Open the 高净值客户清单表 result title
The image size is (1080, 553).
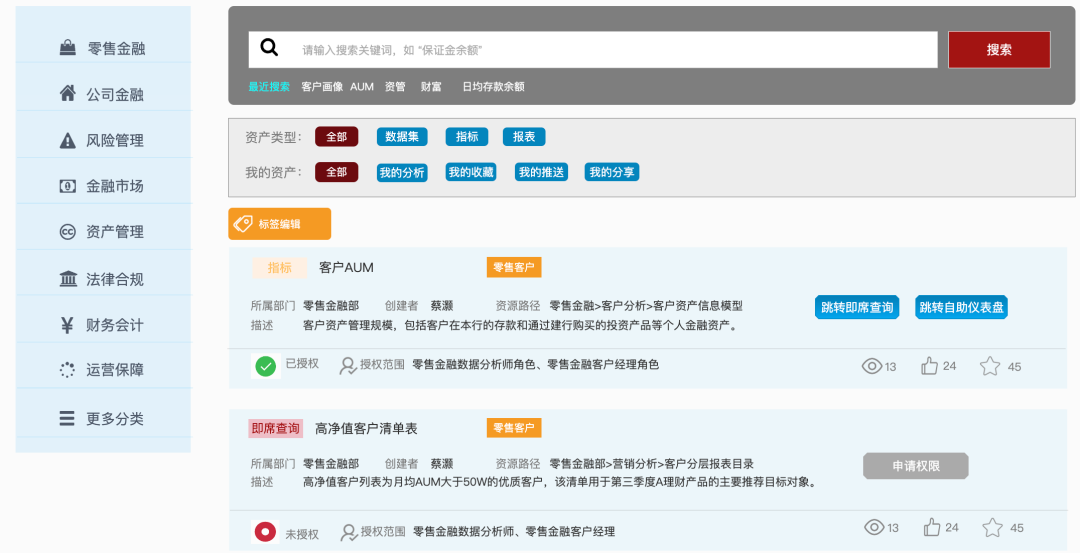pos(366,428)
